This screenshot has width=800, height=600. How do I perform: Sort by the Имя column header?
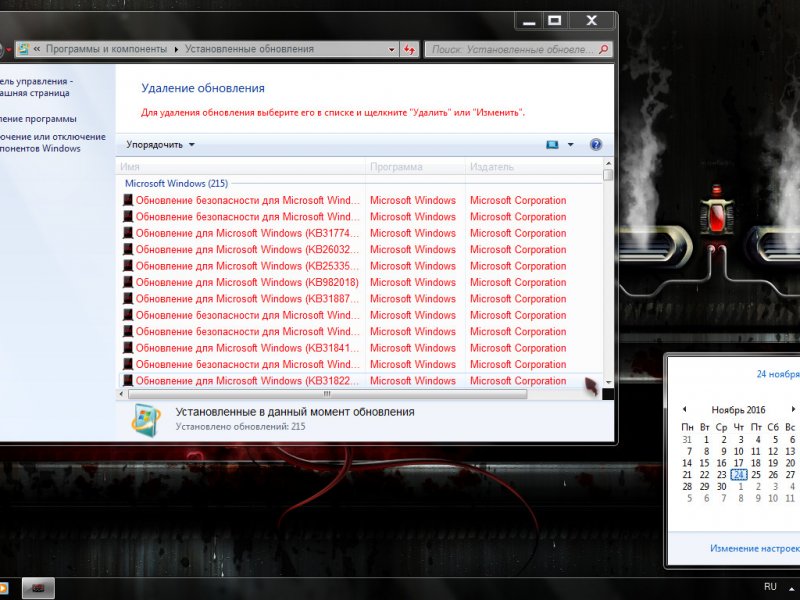(x=241, y=167)
